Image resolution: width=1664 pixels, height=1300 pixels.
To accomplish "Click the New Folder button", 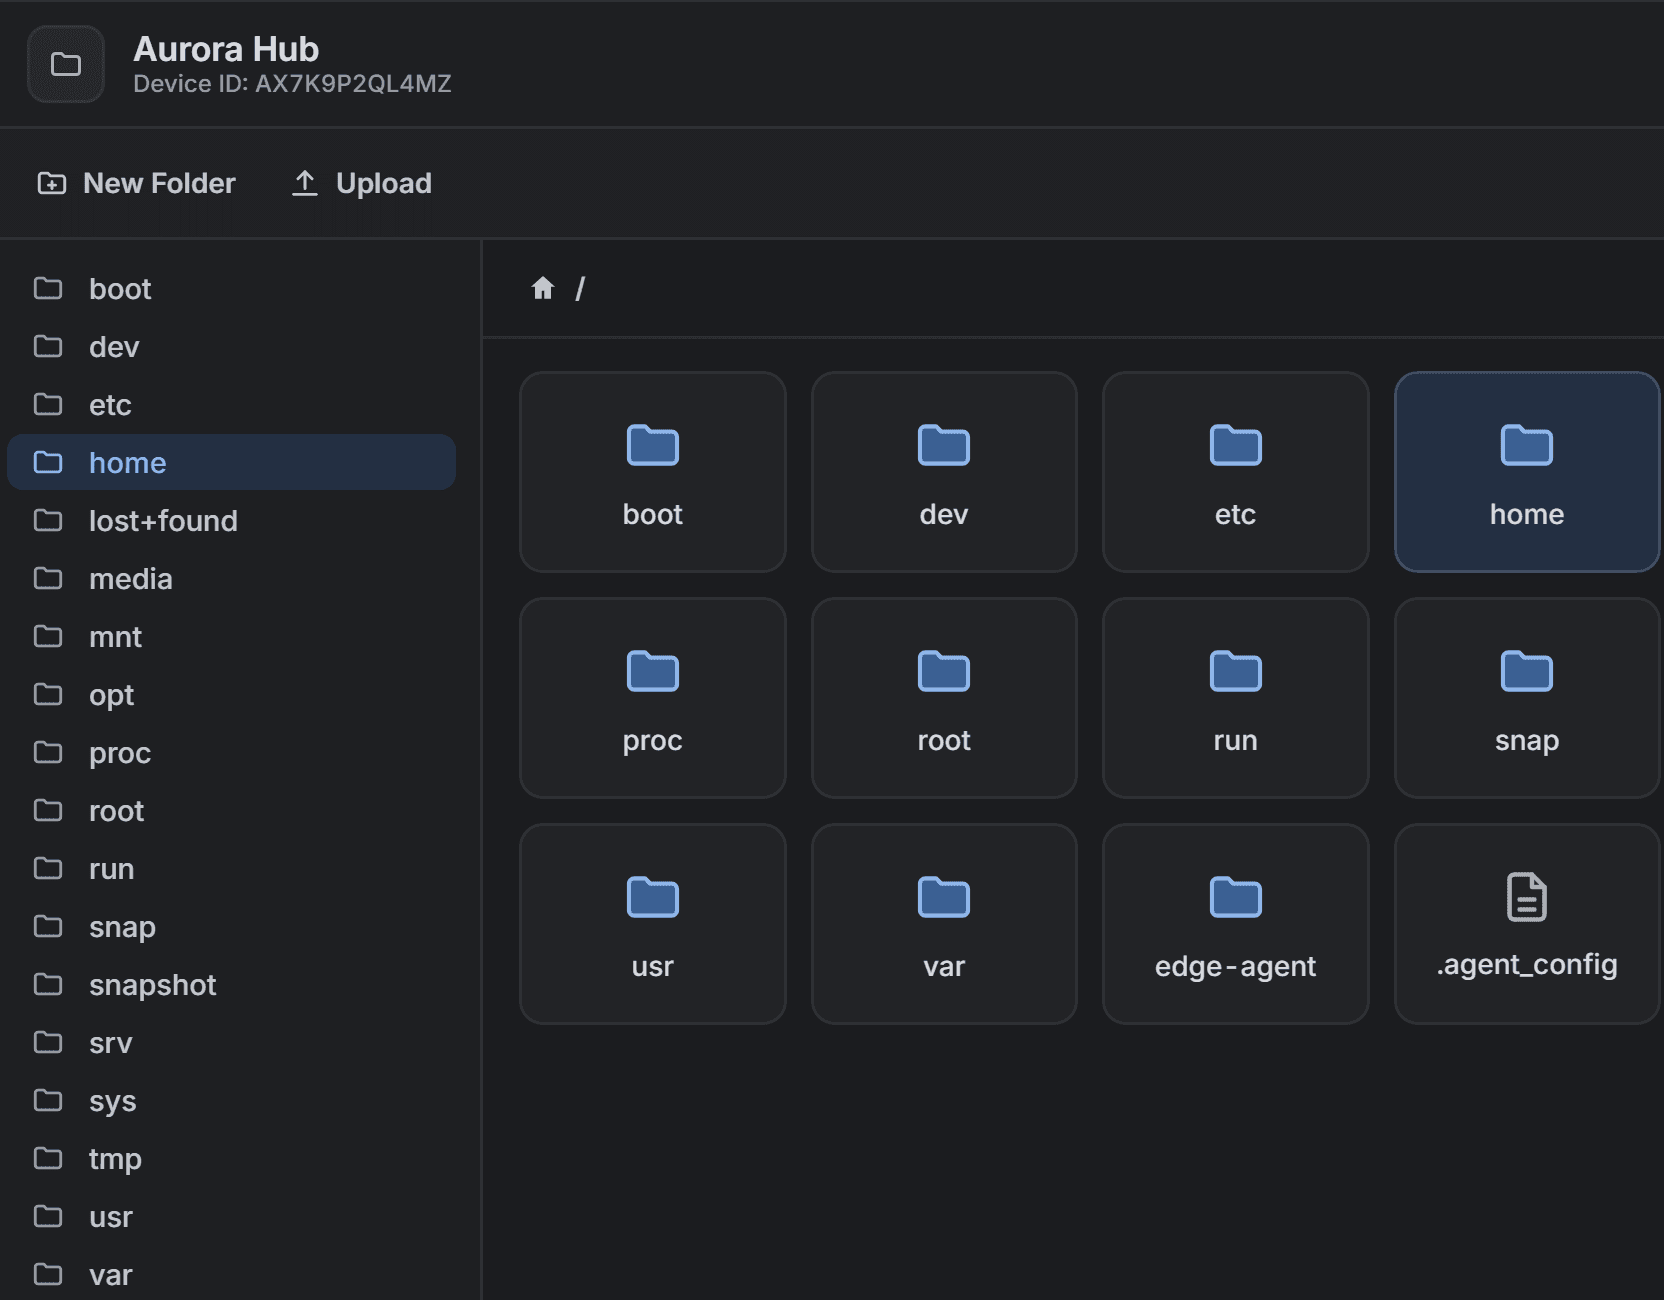I will pos(137,183).
